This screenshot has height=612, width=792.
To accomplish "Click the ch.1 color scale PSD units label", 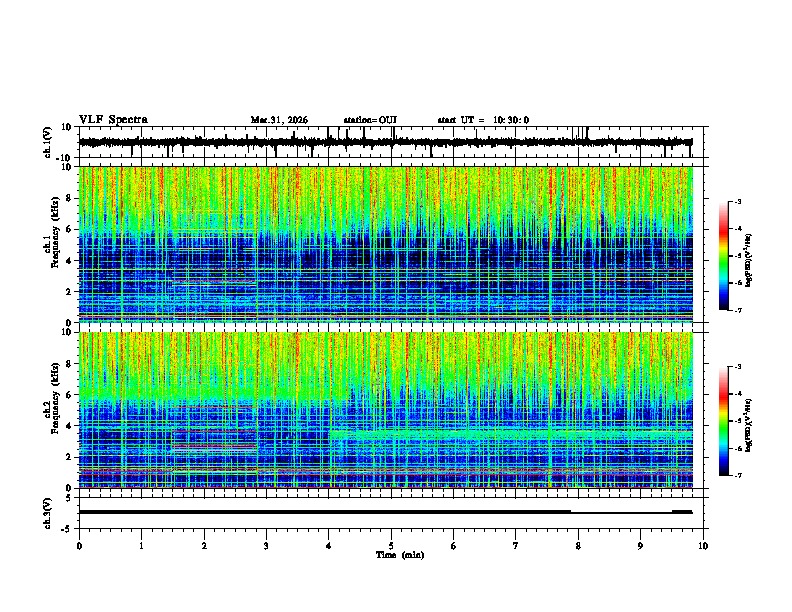I will coord(748,261).
